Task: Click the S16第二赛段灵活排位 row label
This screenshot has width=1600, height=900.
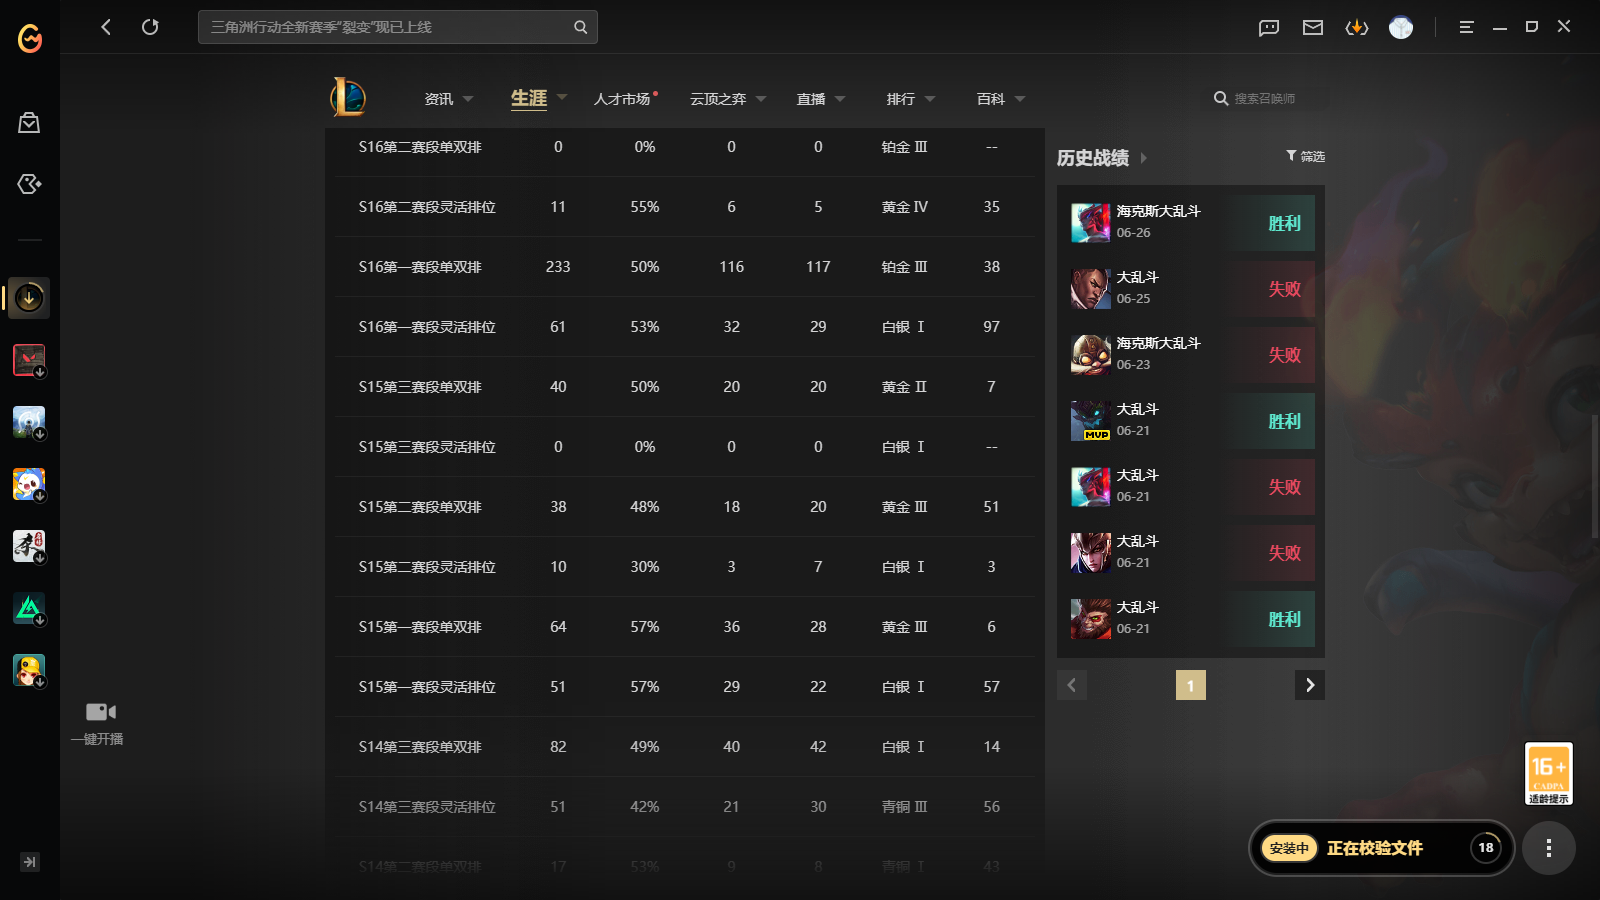Action: 427,207
